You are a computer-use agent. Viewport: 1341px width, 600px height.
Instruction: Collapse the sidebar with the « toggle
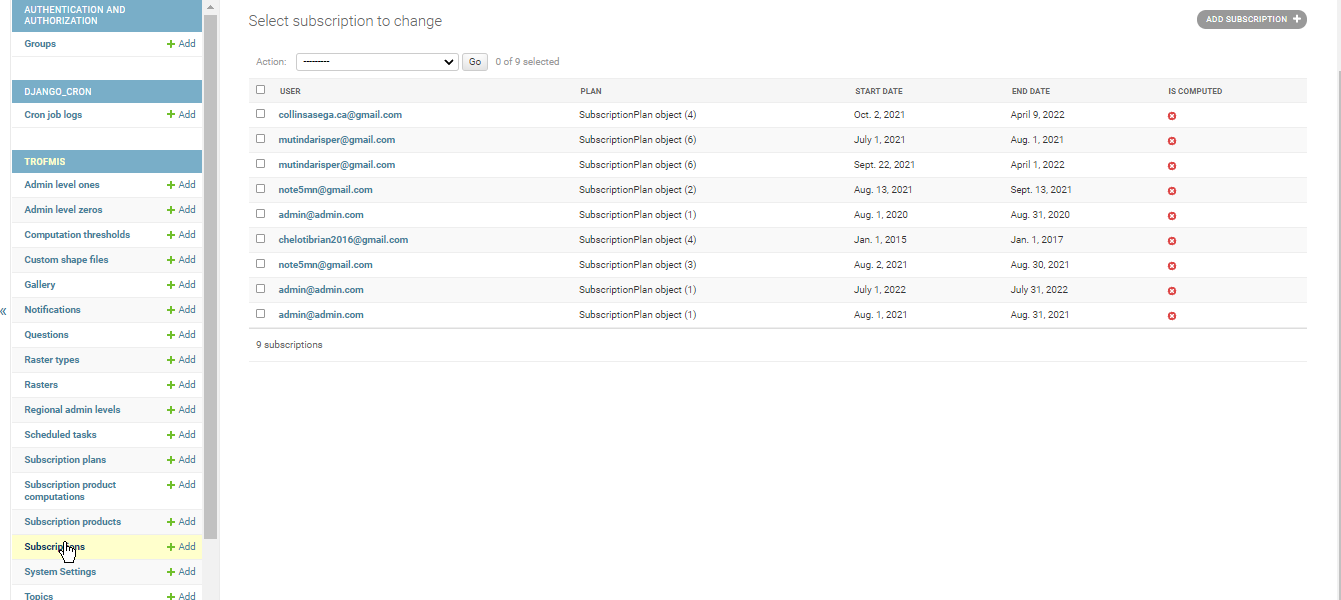[4, 312]
